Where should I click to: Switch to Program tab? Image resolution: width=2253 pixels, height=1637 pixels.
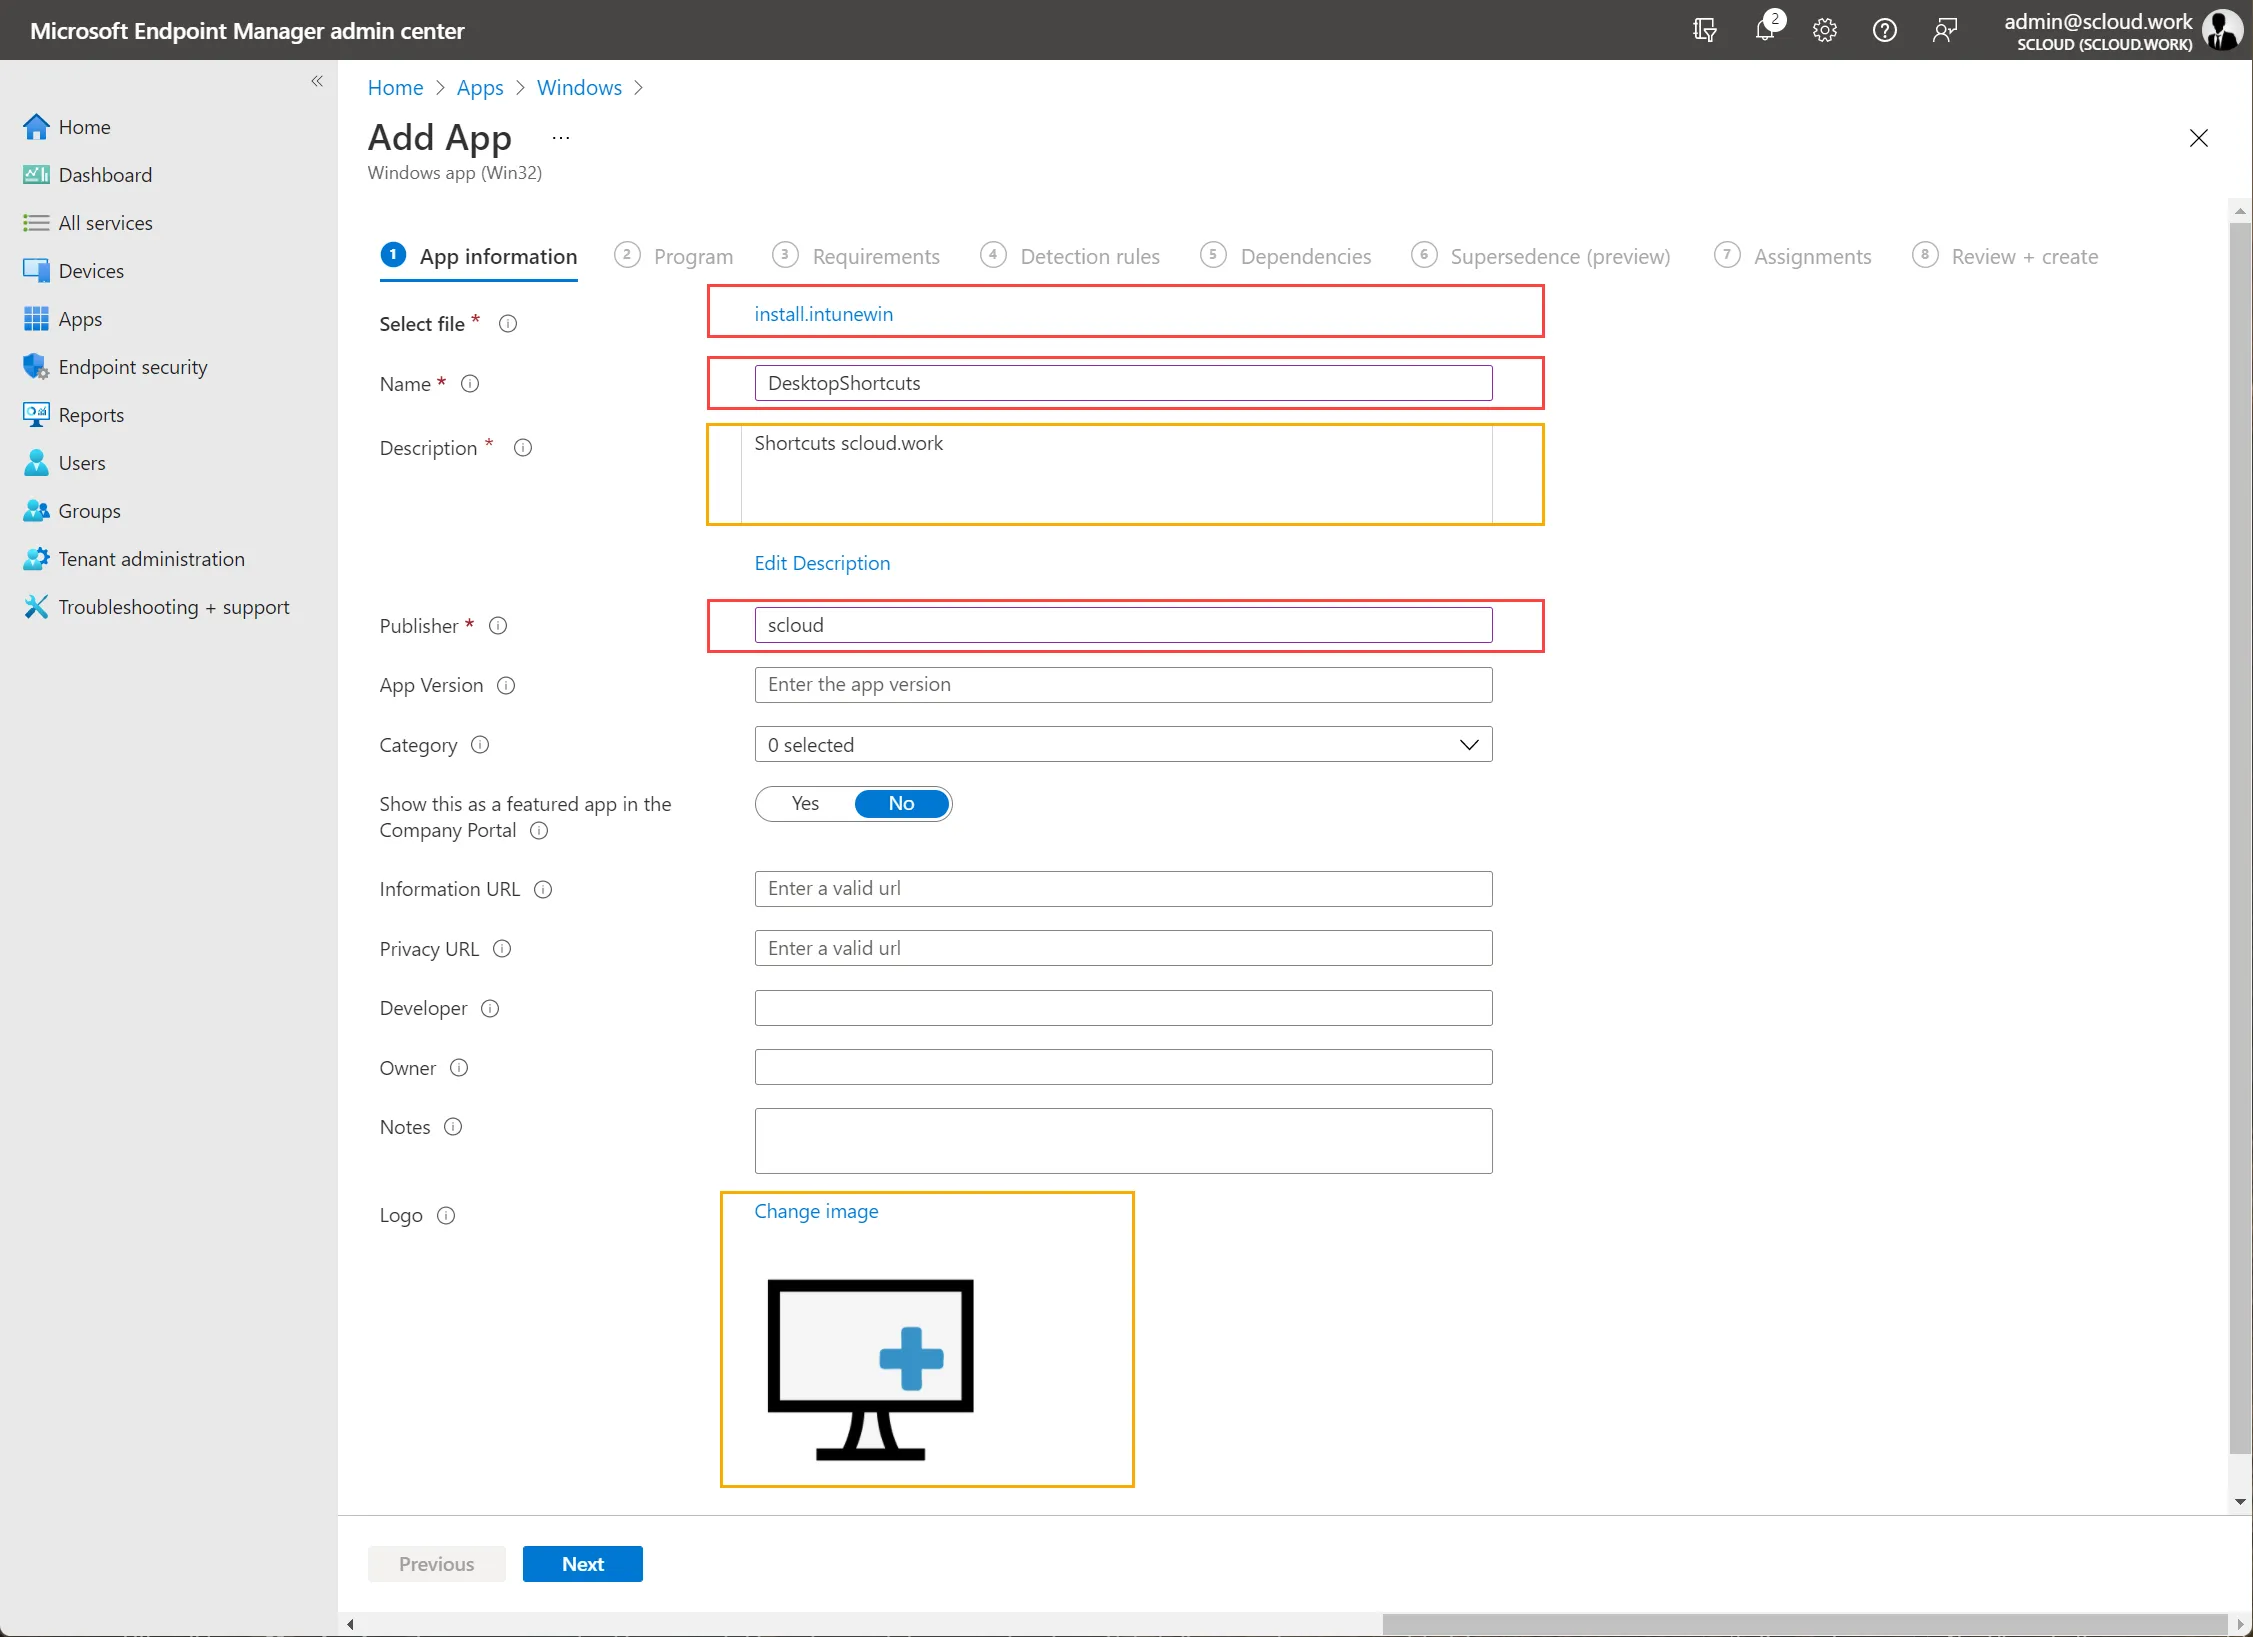pyautogui.click(x=674, y=257)
